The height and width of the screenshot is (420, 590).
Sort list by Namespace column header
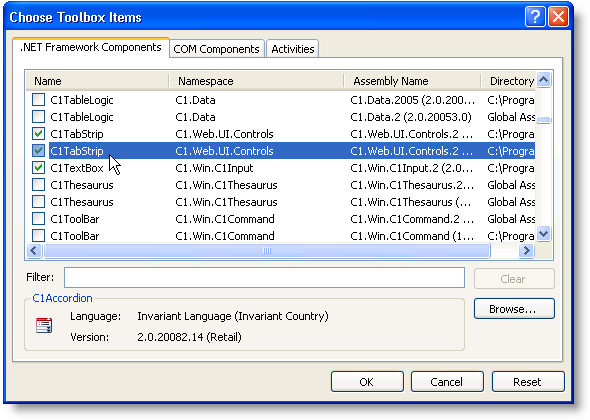pyautogui.click(x=256, y=81)
